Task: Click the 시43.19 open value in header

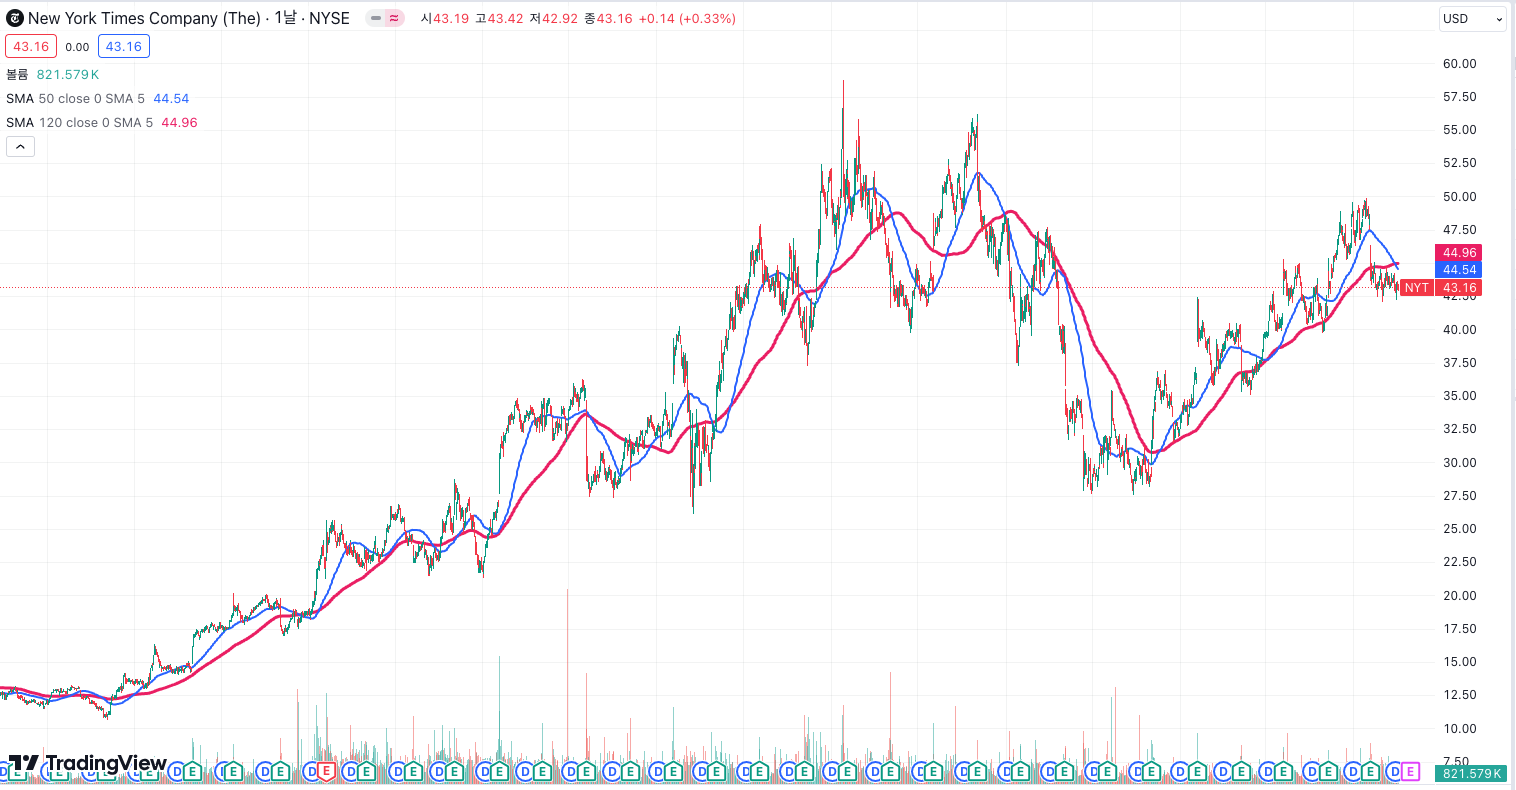Action: coord(444,19)
